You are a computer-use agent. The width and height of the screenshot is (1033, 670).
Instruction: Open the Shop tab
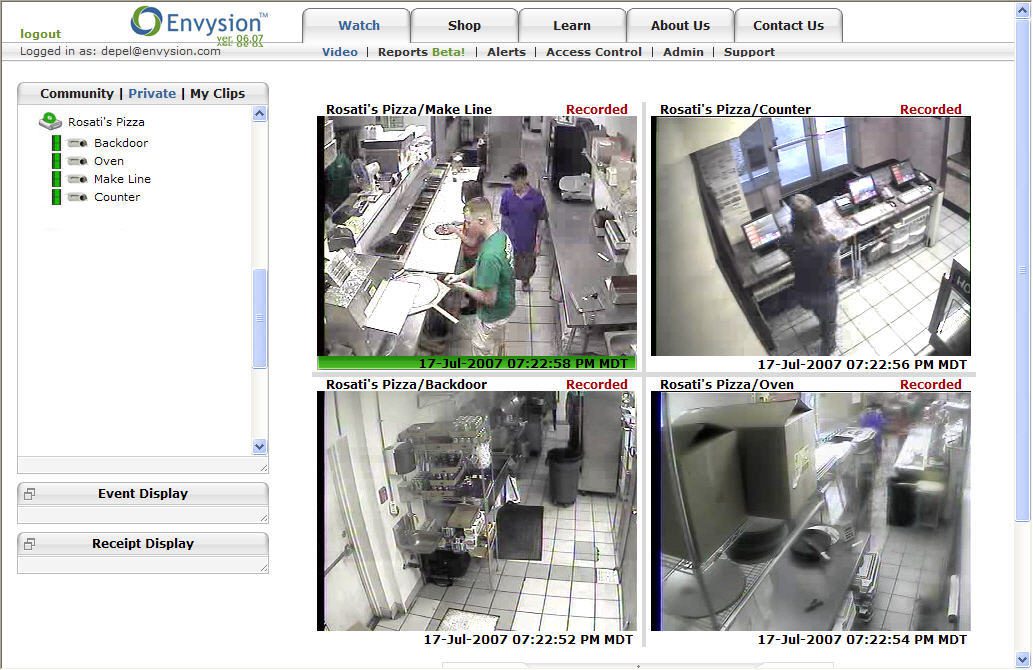point(464,26)
